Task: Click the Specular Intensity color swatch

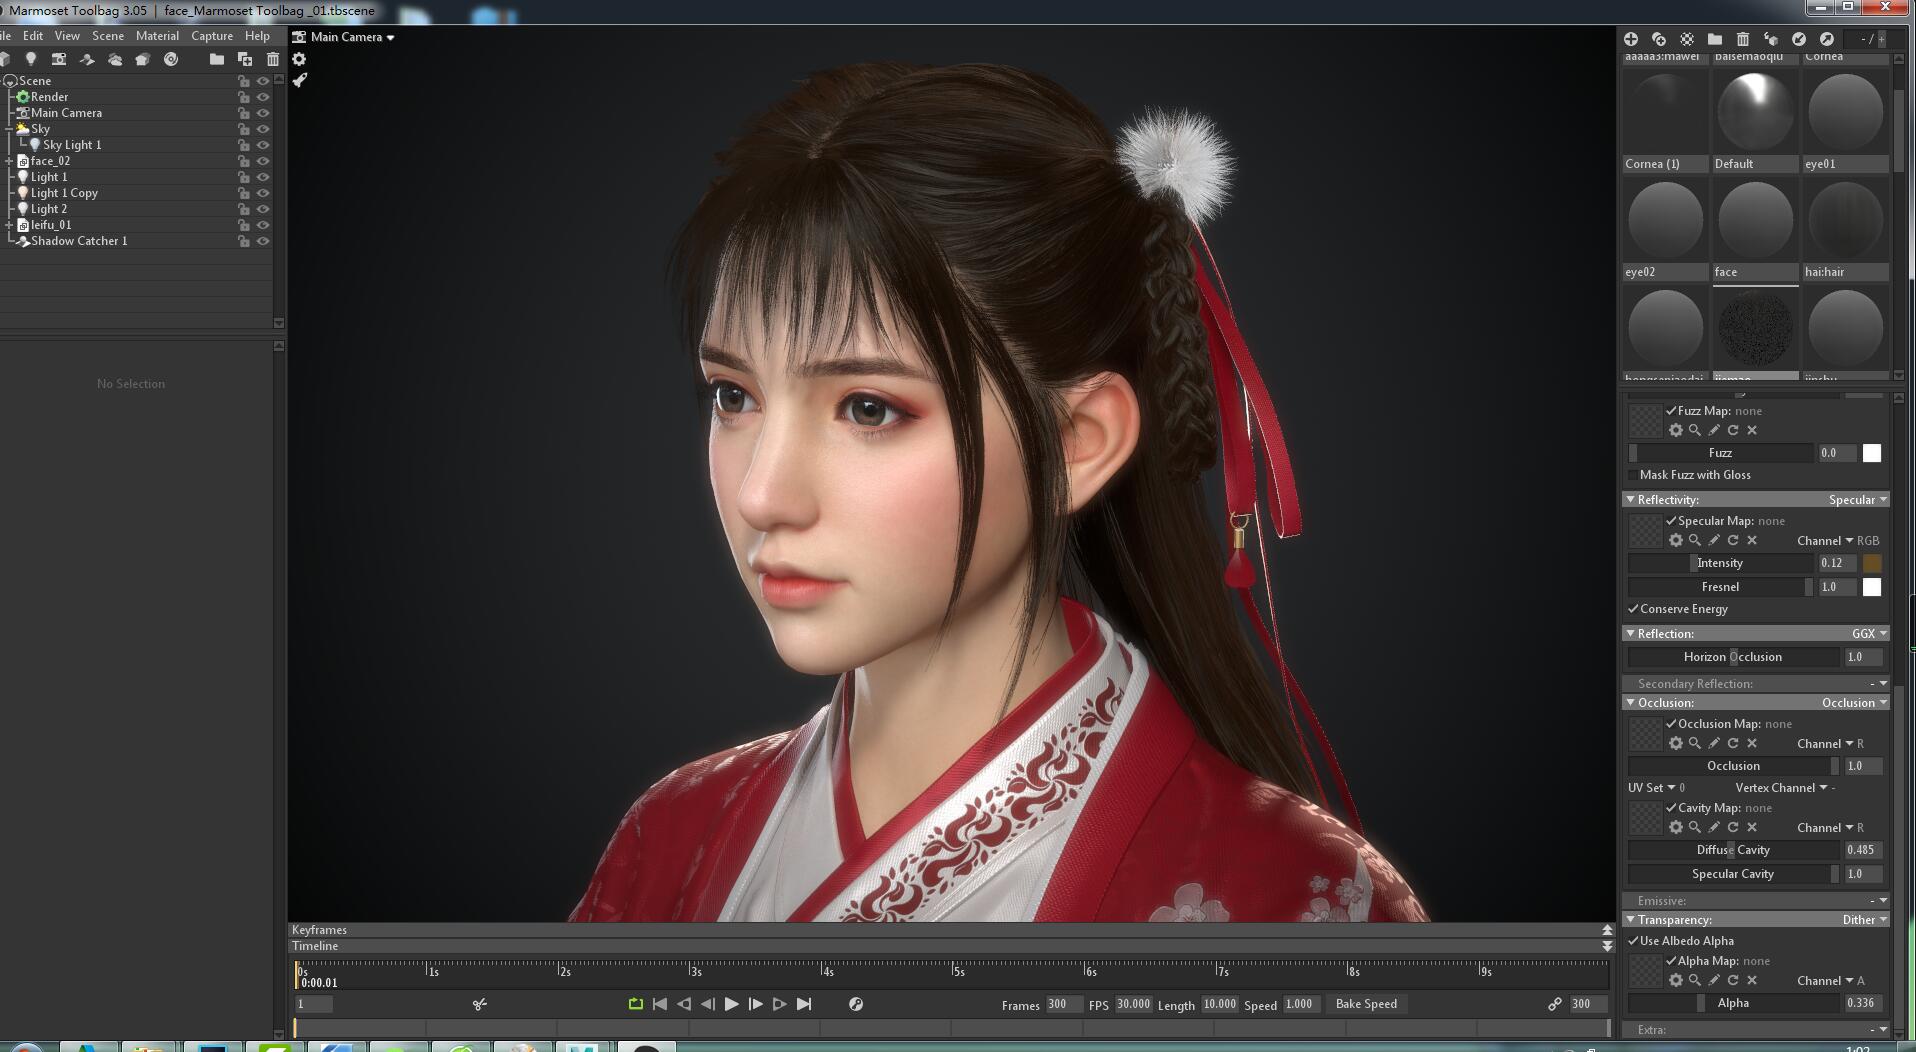Action: 1872,563
